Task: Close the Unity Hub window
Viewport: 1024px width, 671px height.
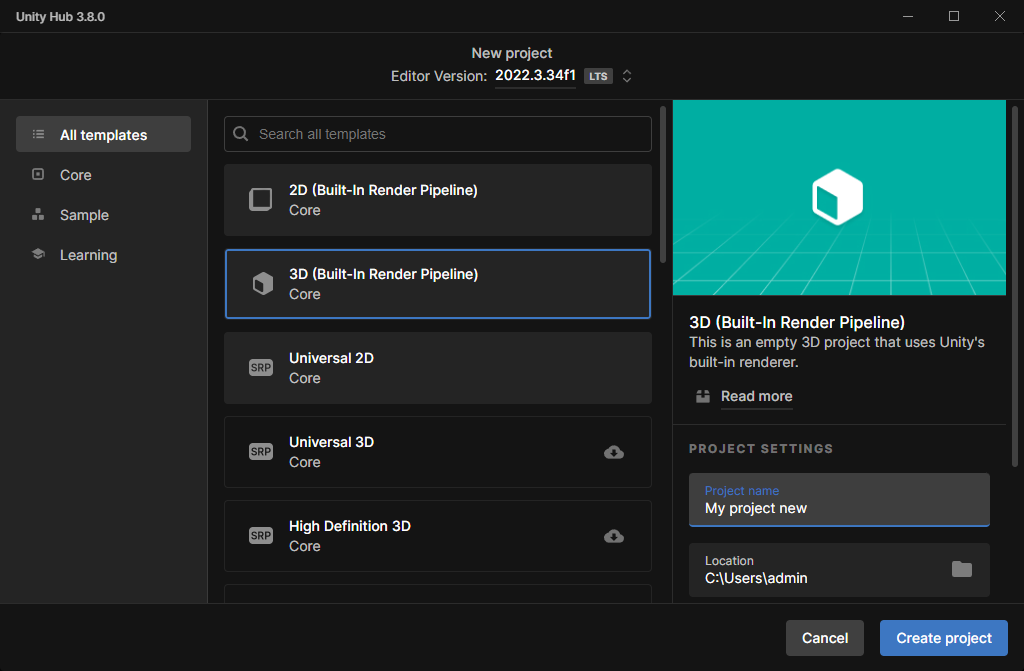Action: tap(1000, 16)
